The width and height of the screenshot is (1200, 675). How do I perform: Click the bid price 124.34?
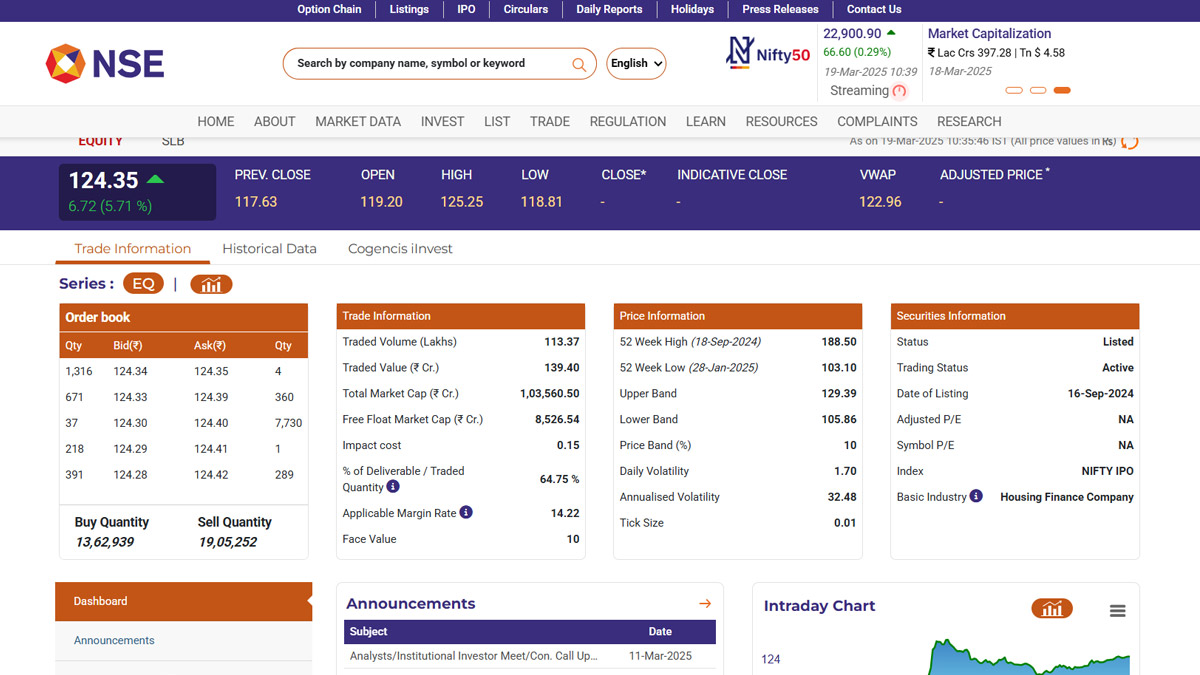point(130,371)
